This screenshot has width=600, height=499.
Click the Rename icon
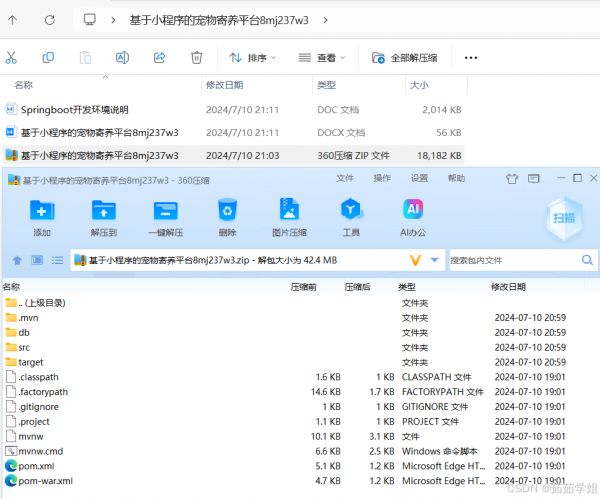click(122, 58)
